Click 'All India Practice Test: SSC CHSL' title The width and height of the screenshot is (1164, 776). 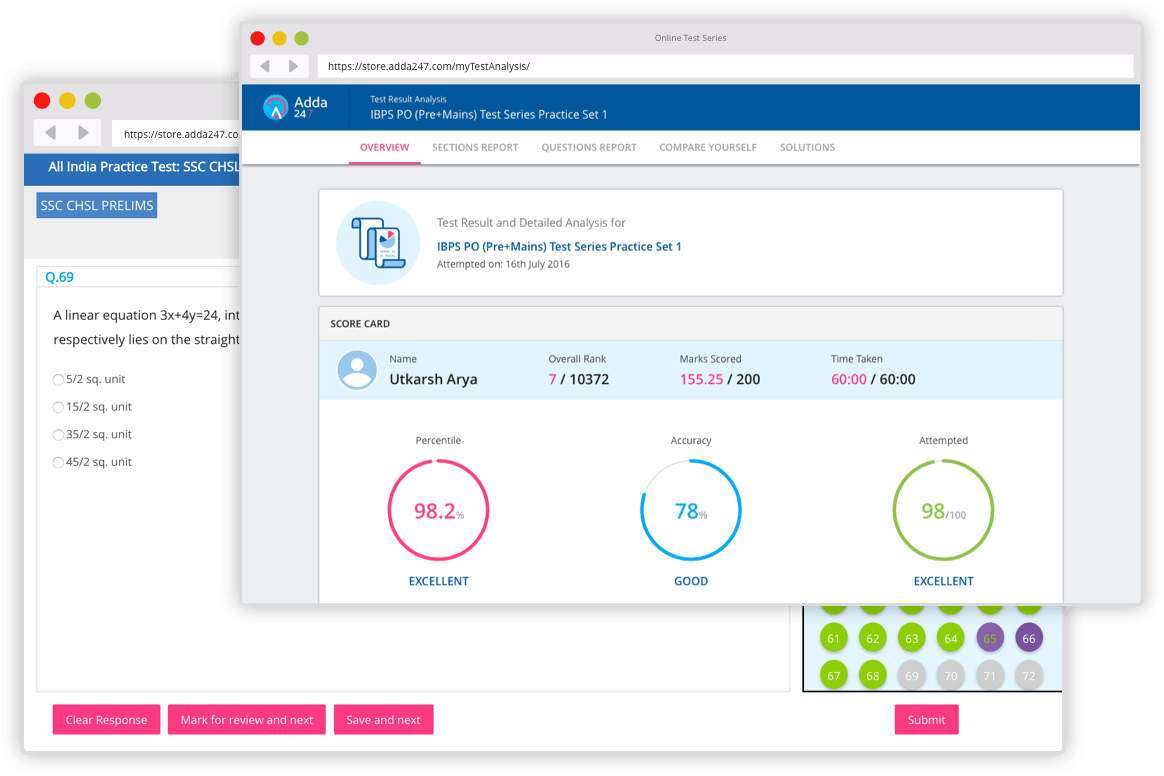[144, 166]
